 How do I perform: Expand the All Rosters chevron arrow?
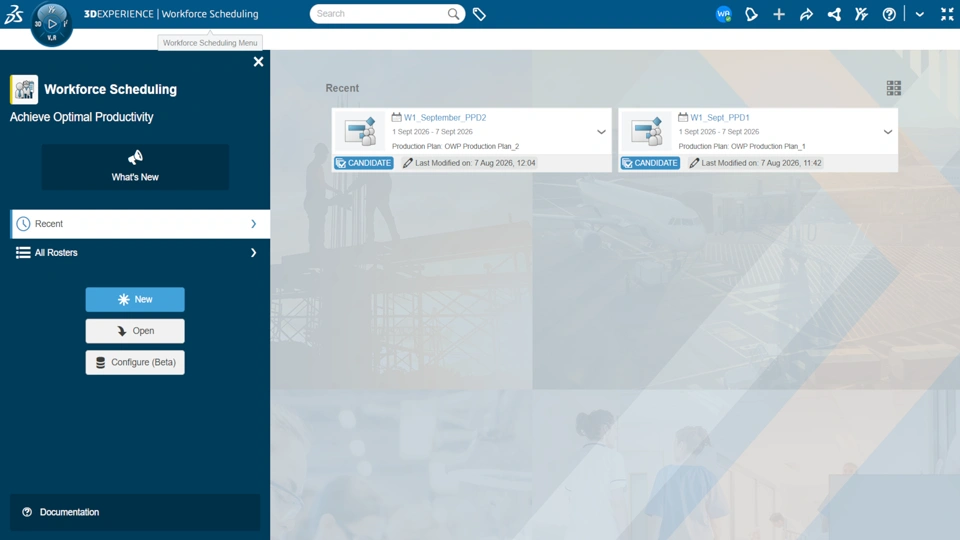(x=253, y=253)
